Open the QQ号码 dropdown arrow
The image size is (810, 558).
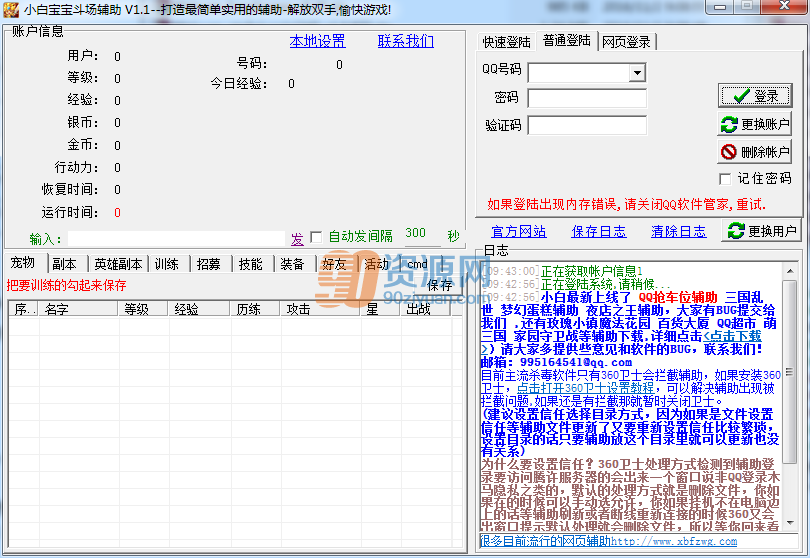pos(638,73)
